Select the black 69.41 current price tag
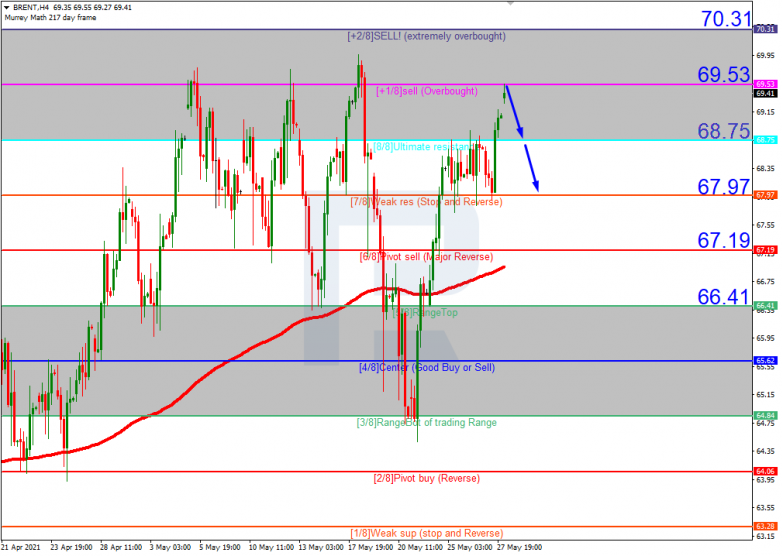 (x=766, y=93)
